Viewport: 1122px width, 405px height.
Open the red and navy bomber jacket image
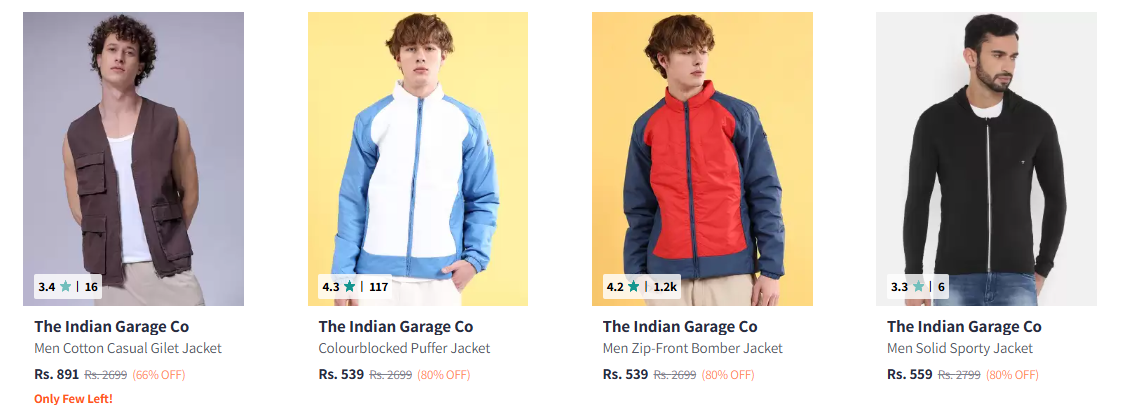(702, 159)
